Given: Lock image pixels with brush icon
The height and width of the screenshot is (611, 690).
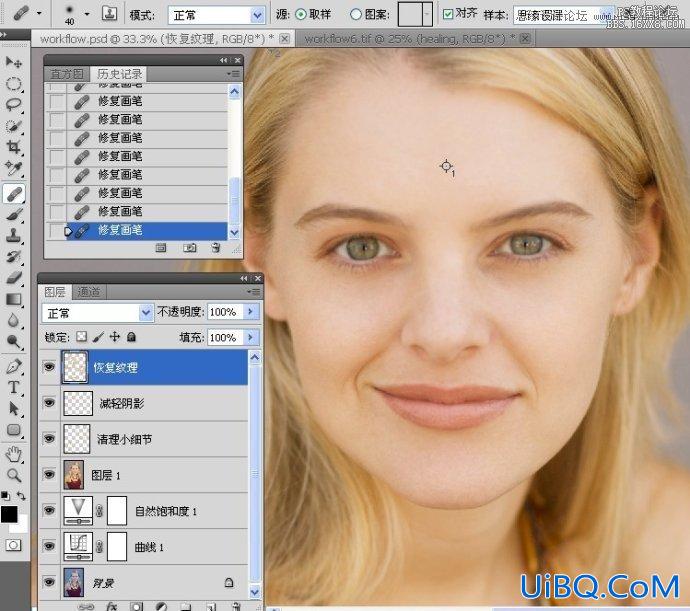Looking at the screenshot, I should [x=99, y=337].
